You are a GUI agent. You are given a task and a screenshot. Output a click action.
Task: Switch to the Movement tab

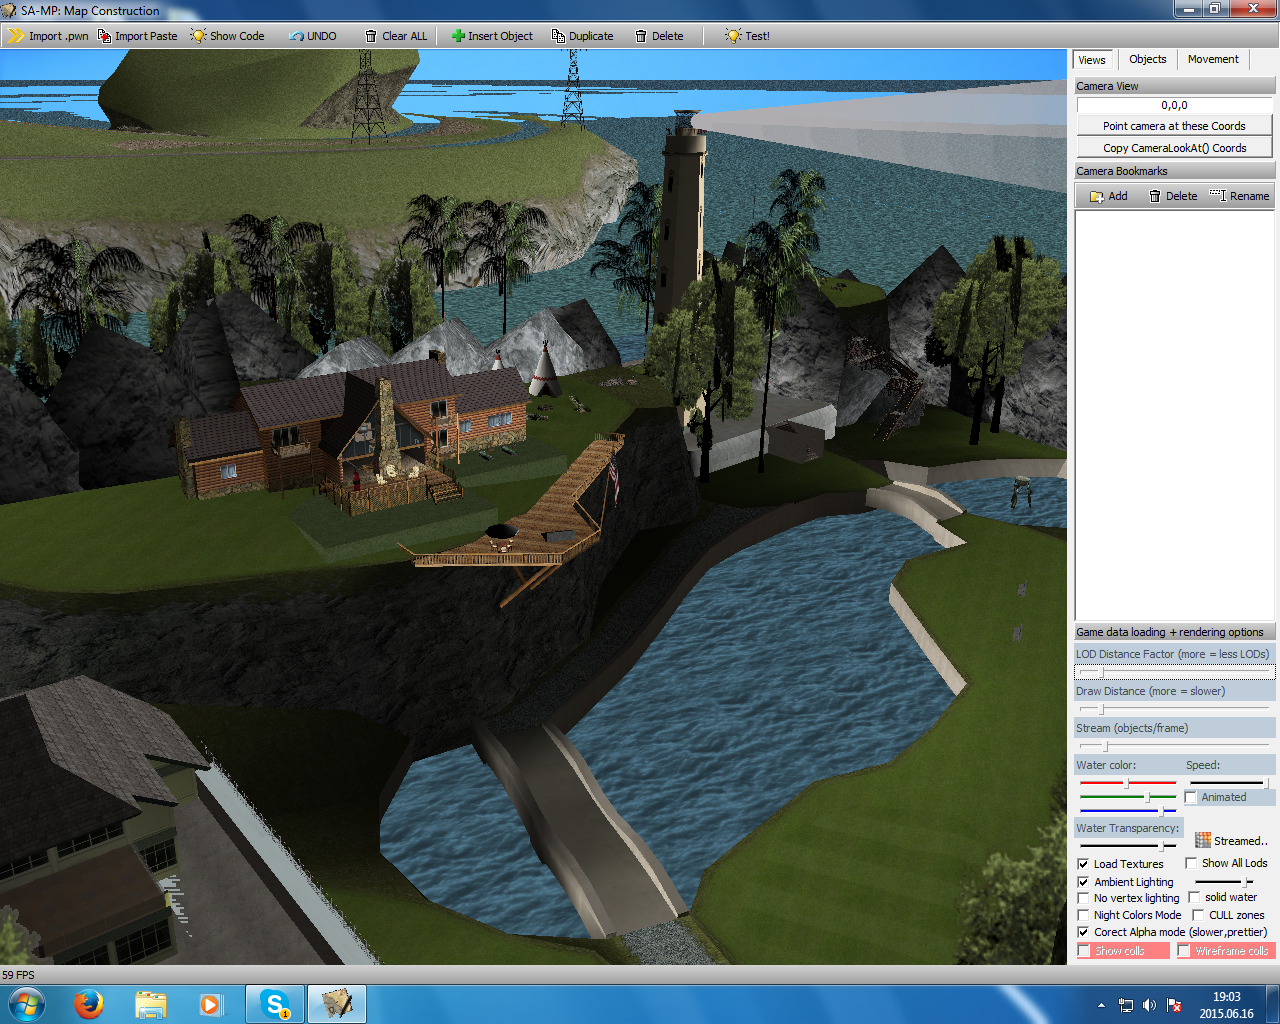1213,59
